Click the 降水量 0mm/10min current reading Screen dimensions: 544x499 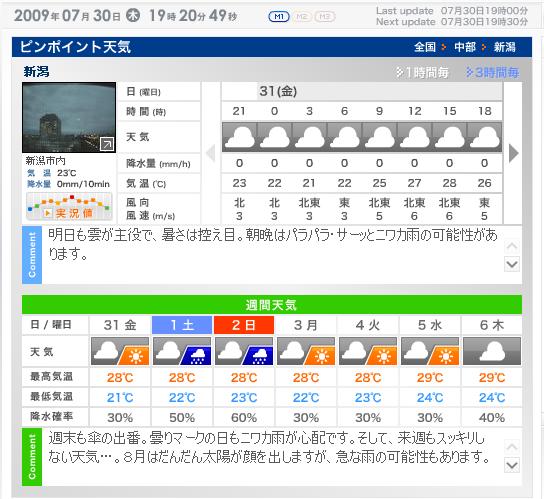point(68,184)
